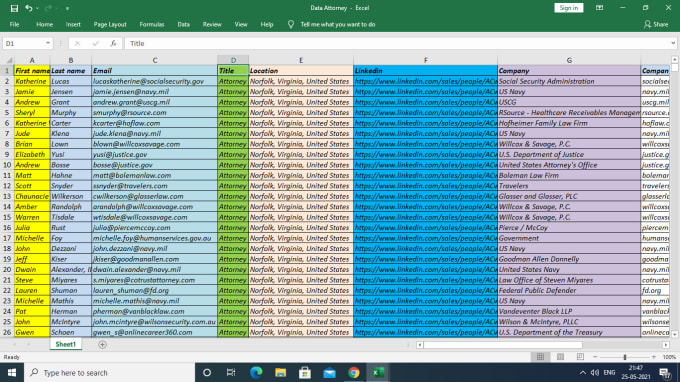
Task: Open Microsoft Edge from taskbar
Action: coord(256,372)
